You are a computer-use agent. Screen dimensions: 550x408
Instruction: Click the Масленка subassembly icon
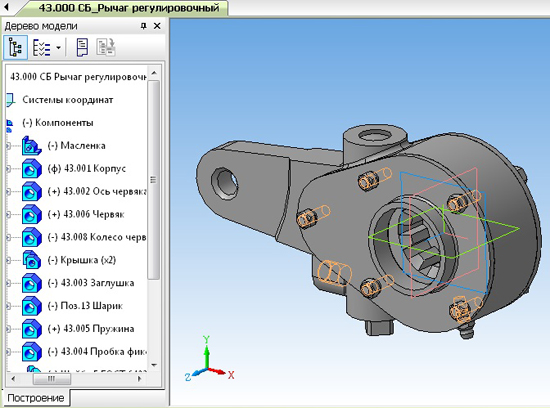click(x=32, y=146)
